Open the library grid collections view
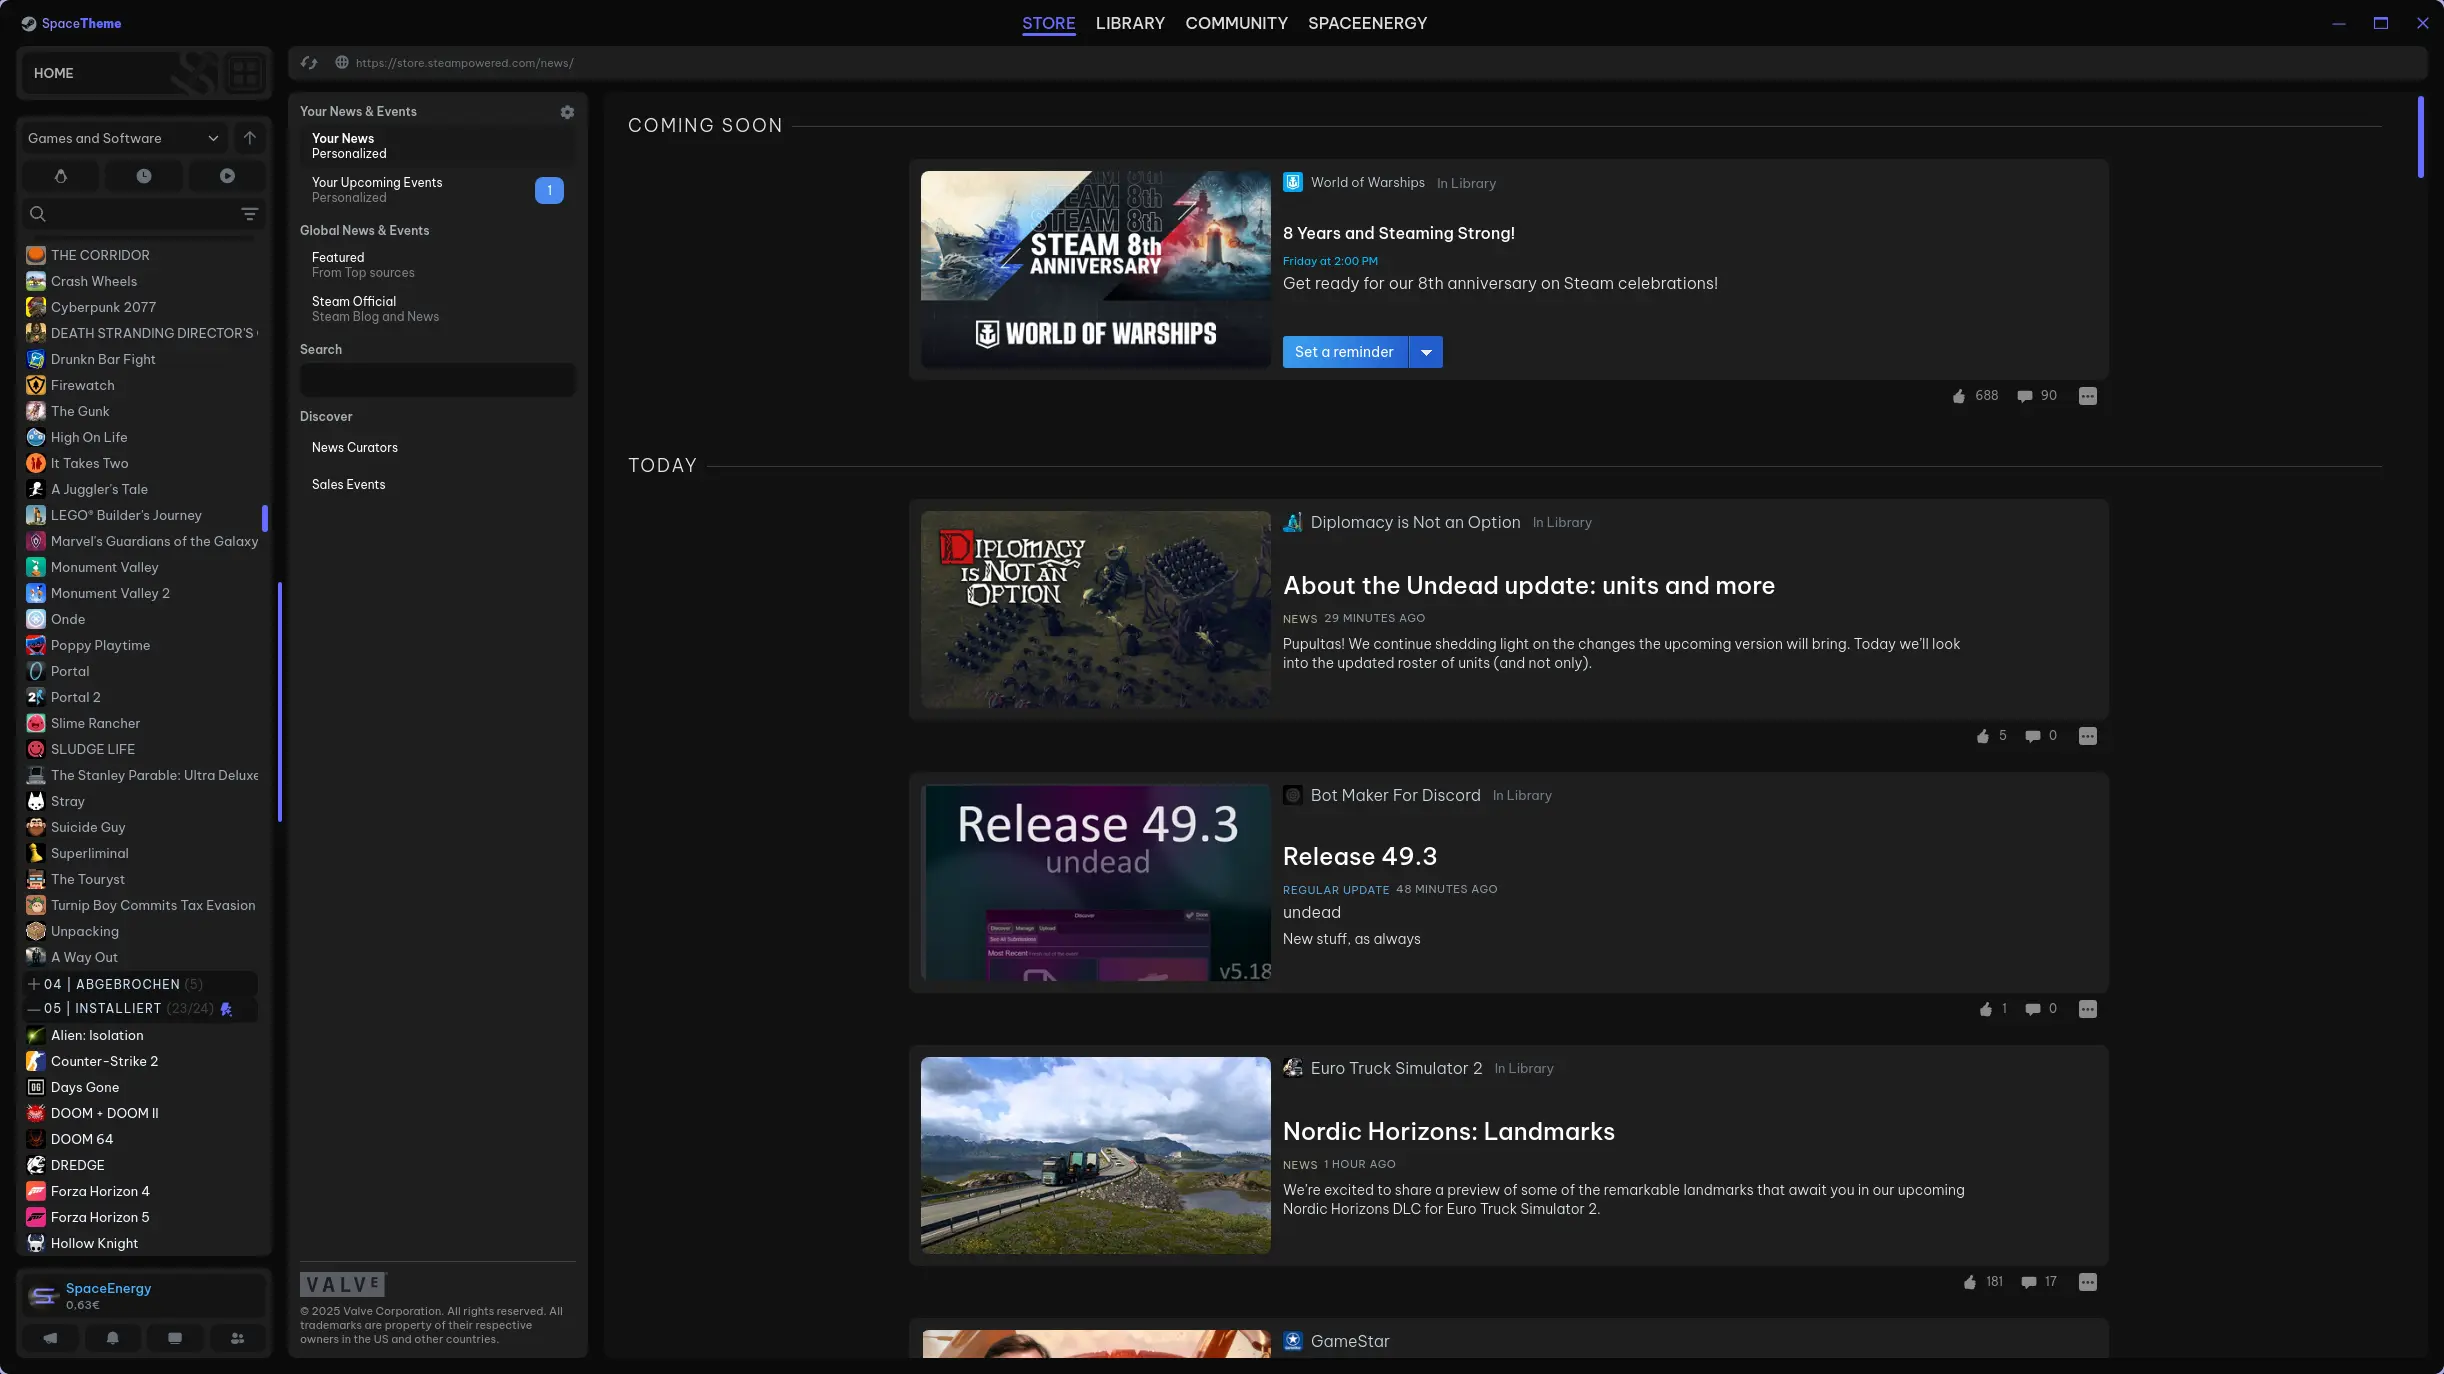This screenshot has height=1374, width=2444. tap(244, 73)
